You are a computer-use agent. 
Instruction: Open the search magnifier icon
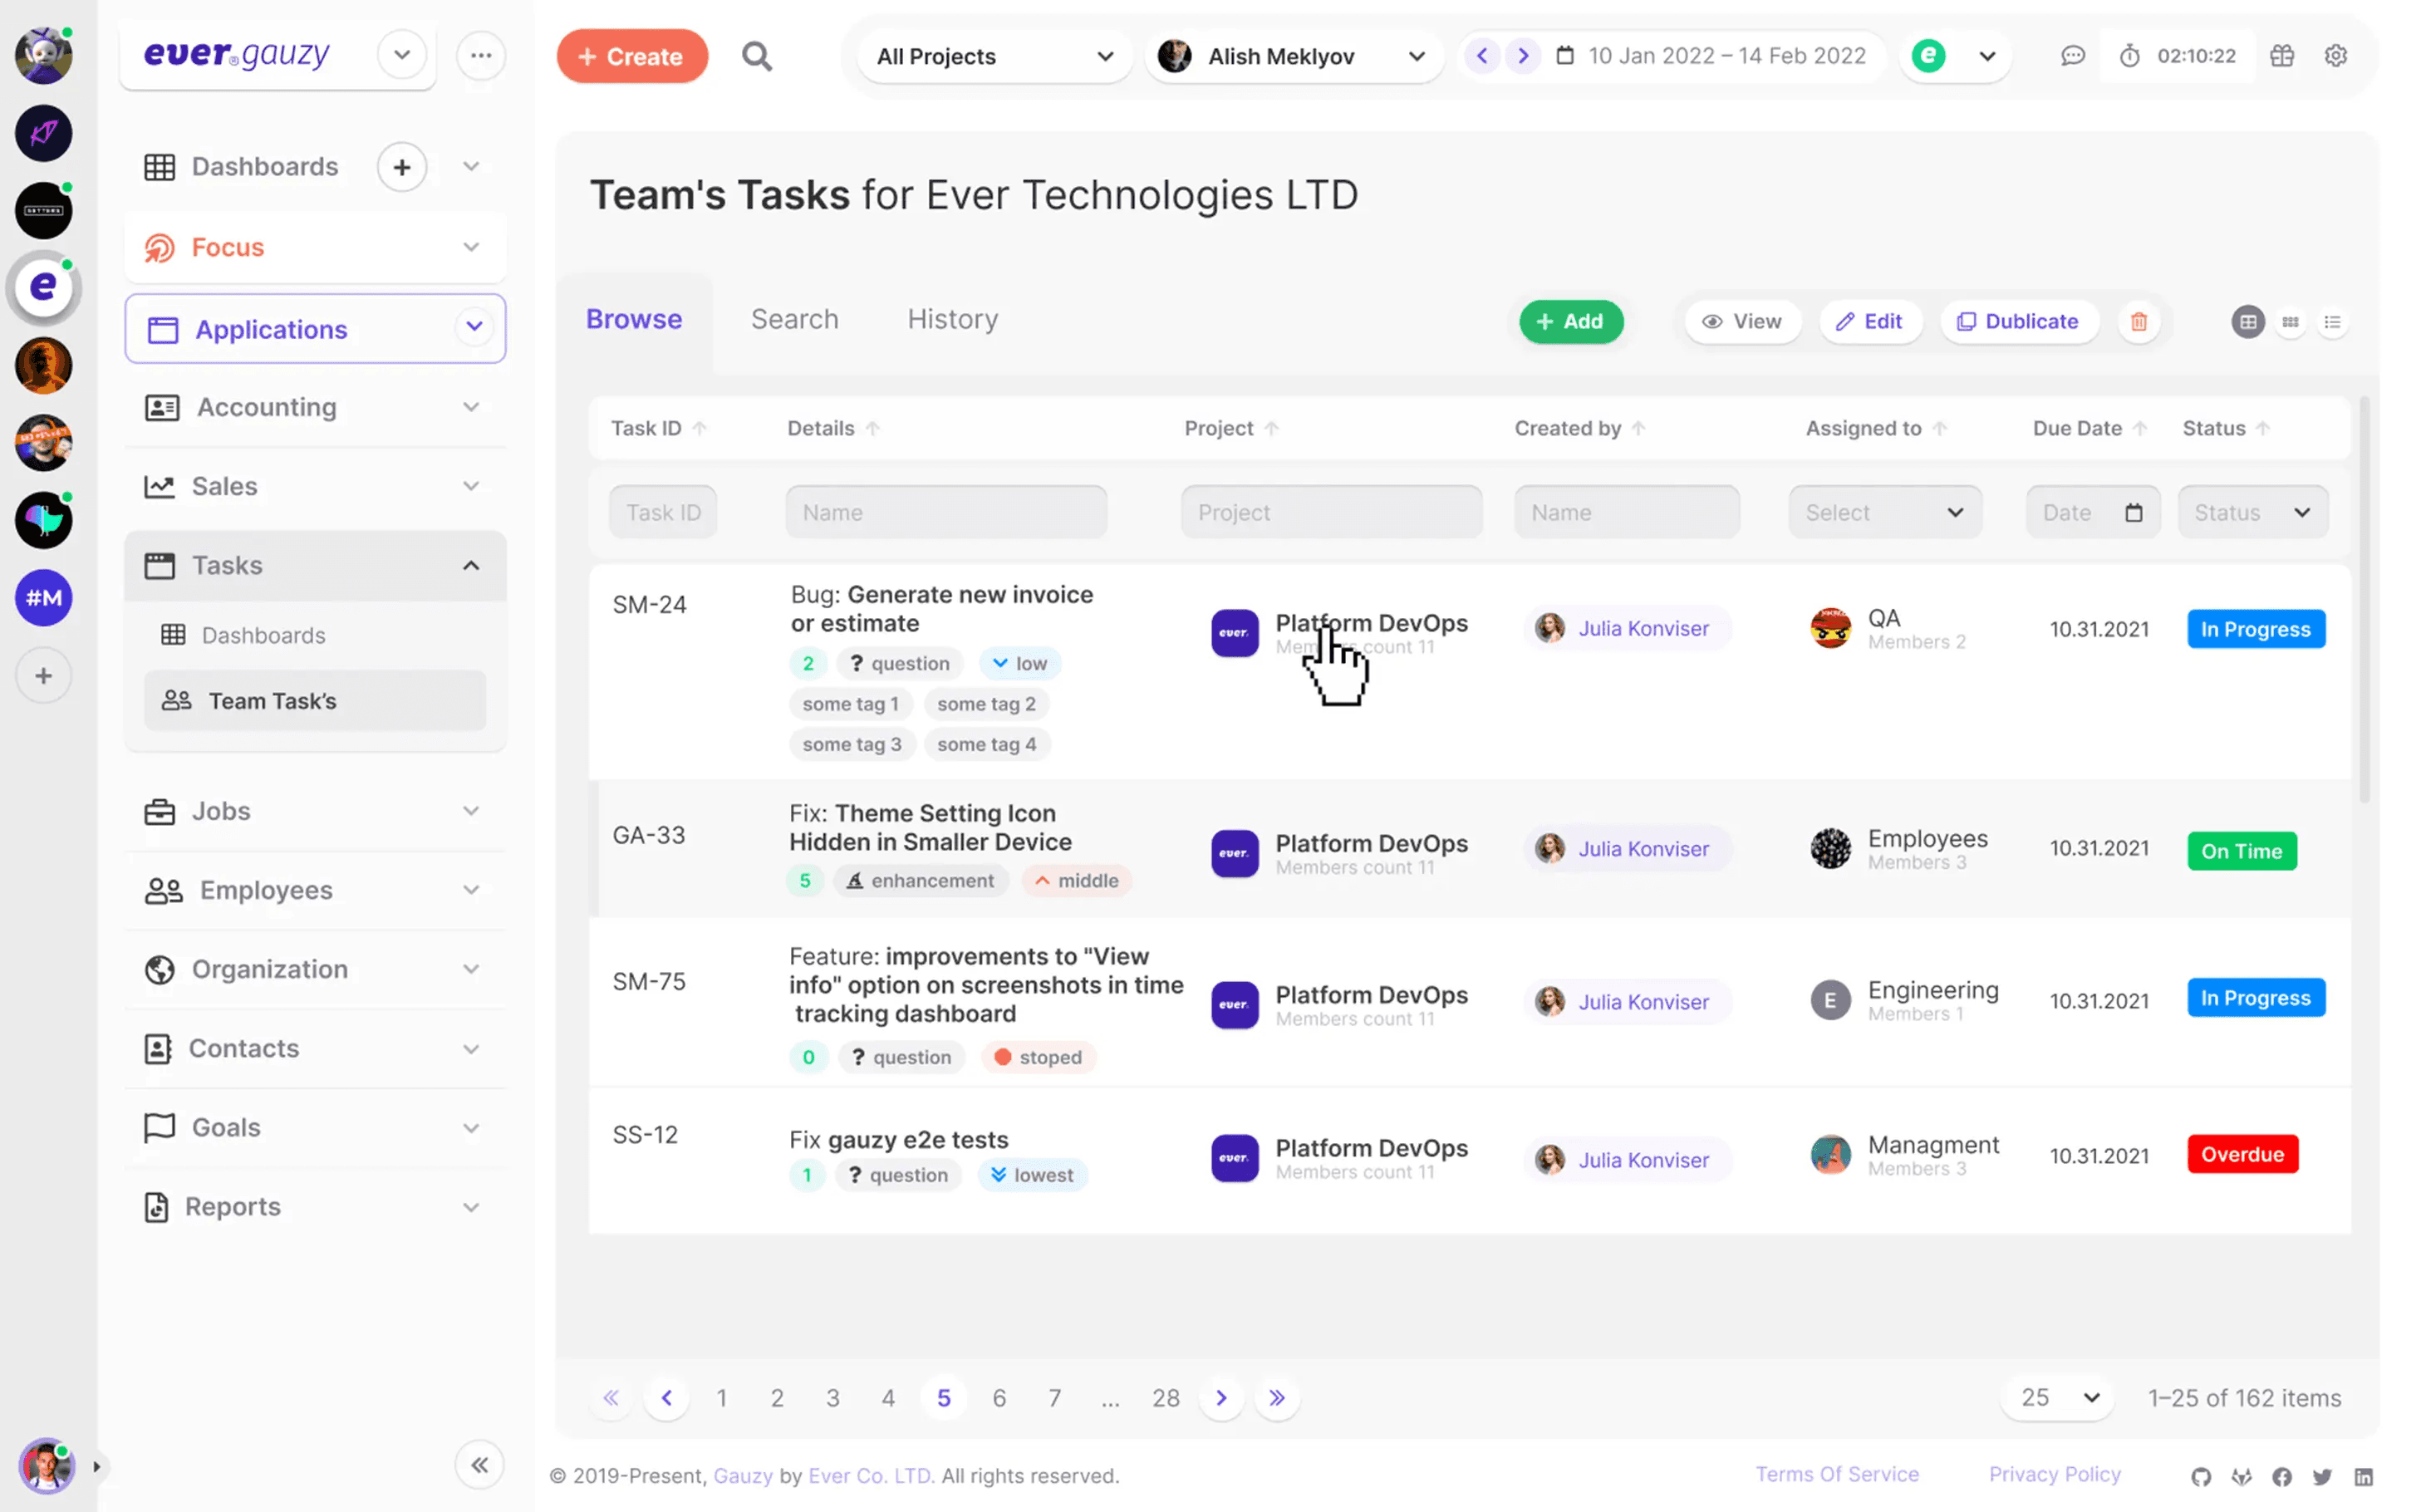pos(757,56)
